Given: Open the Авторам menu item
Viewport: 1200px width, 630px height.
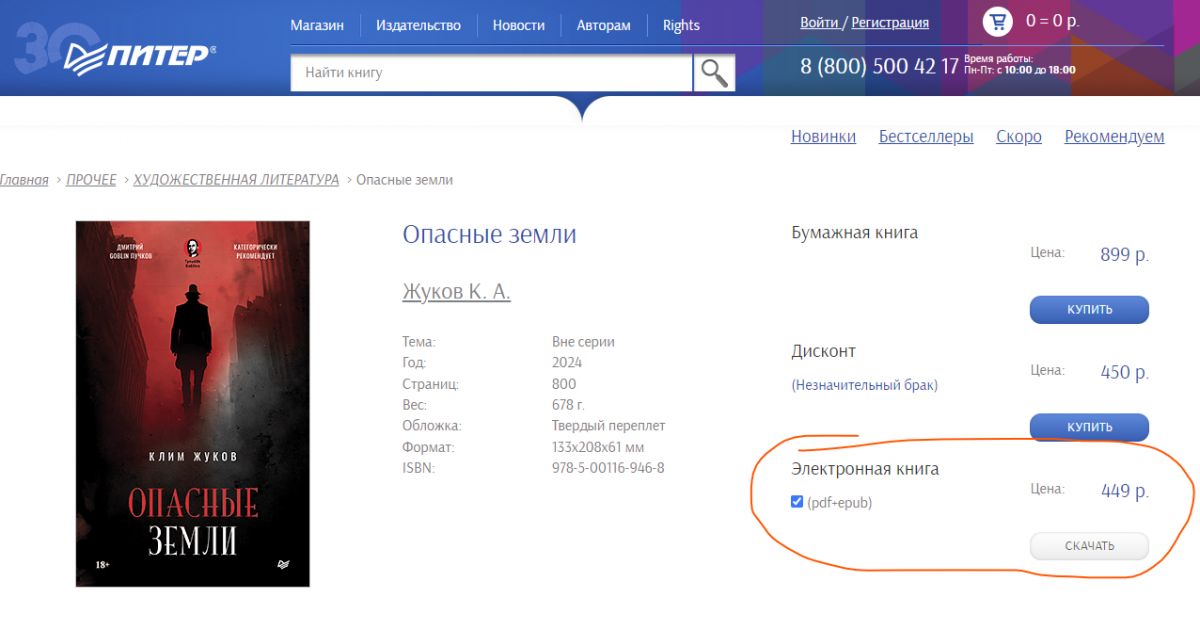Looking at the screenshot, I should [x=603, y=25].
